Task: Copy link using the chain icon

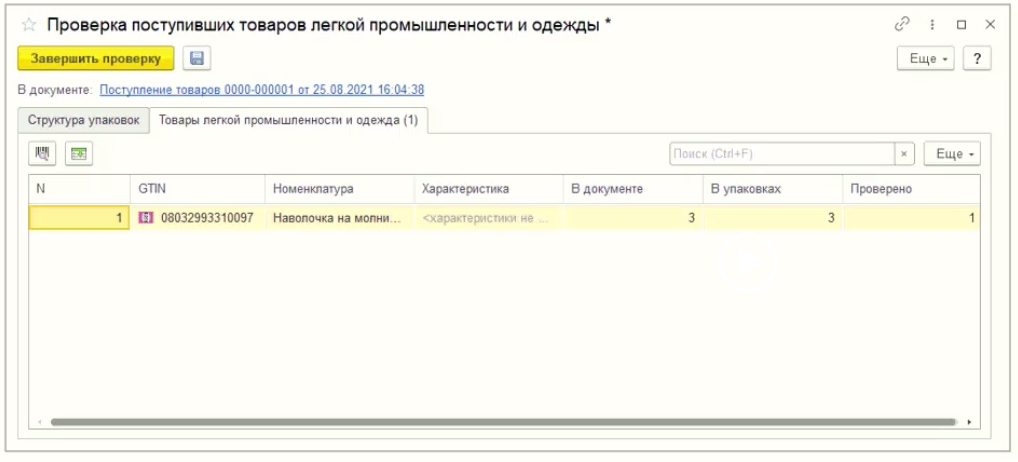Action: point(903,25)
